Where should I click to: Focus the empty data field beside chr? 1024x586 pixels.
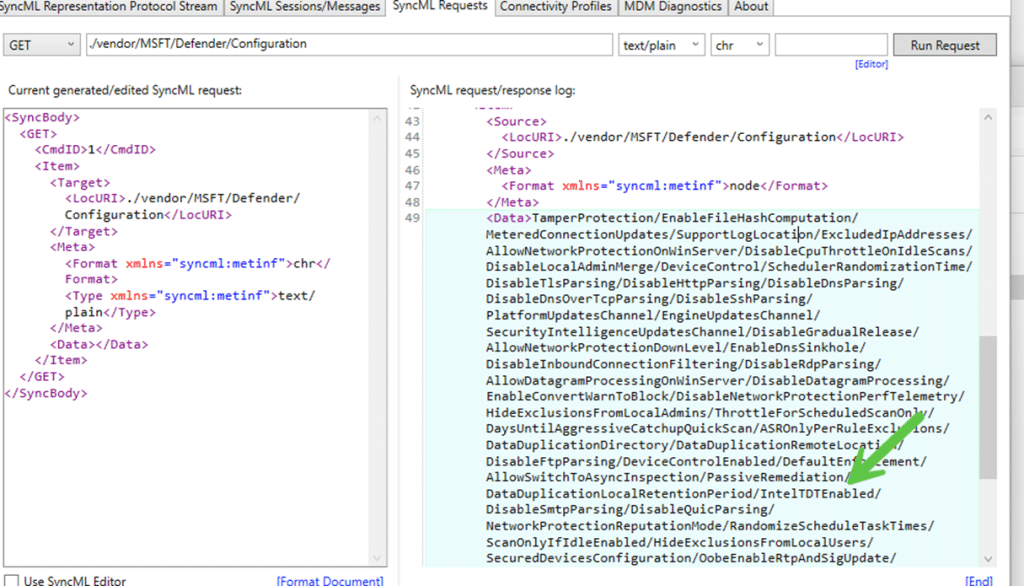(830, 45)
